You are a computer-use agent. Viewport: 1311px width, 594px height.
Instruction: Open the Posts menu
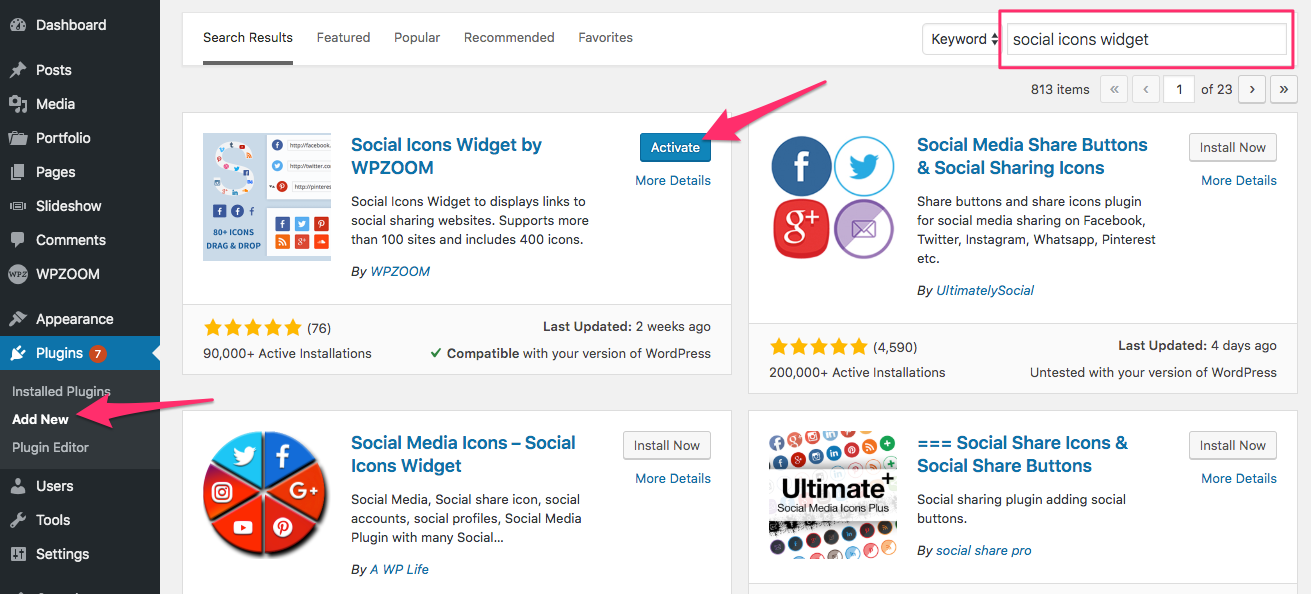(x=80, y=70)
